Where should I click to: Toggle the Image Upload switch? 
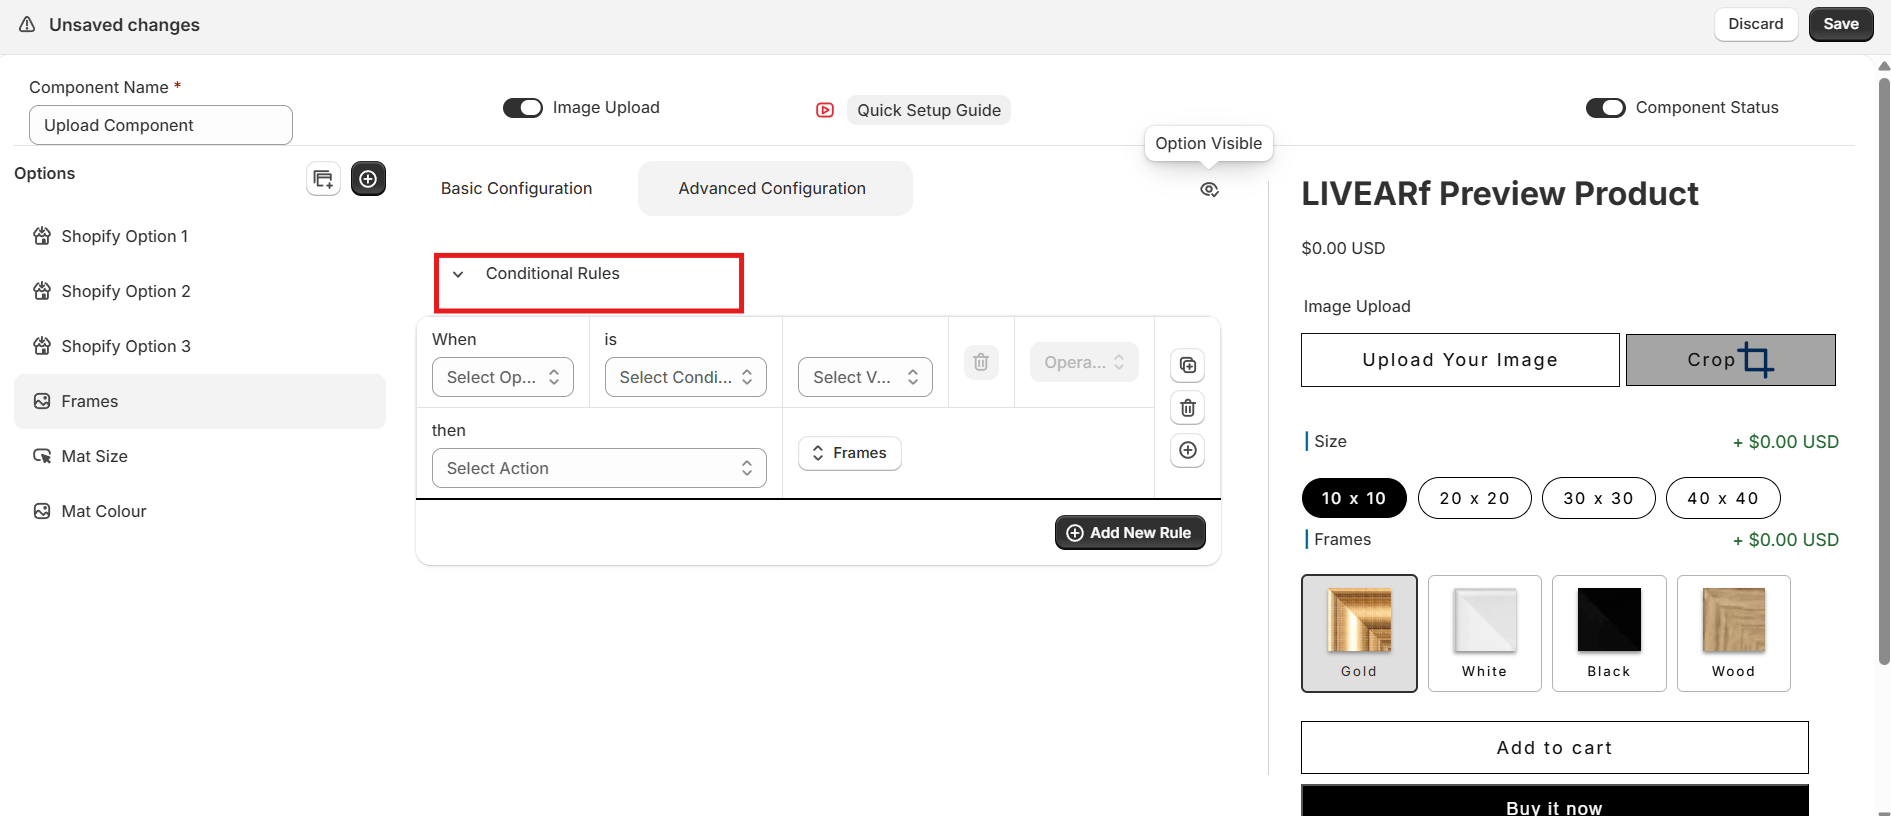click(x=523, y=108)
